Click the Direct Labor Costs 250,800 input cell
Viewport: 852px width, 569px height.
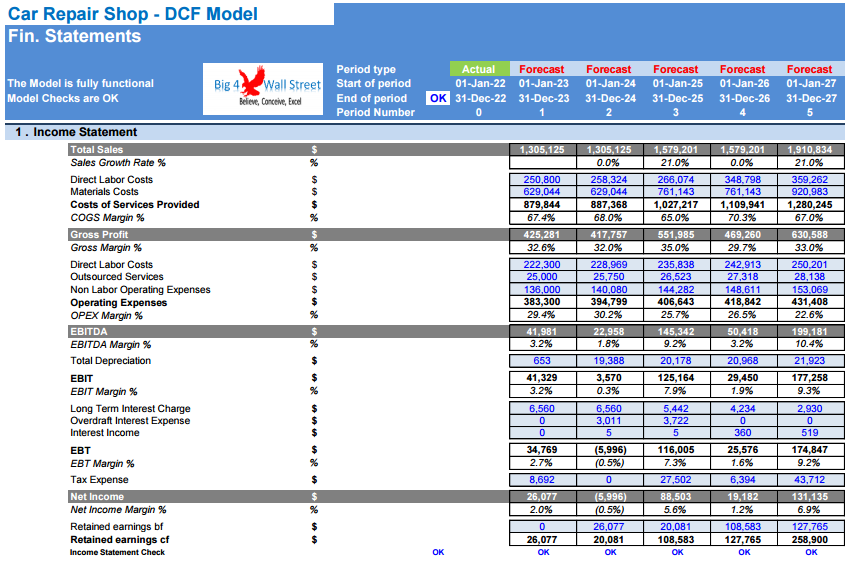542,179
